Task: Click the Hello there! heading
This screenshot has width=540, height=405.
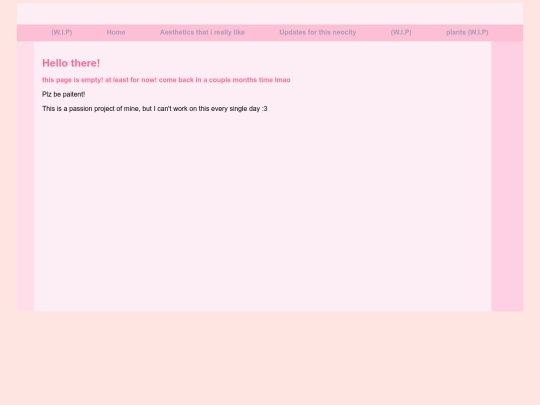Action: [71, 63]
